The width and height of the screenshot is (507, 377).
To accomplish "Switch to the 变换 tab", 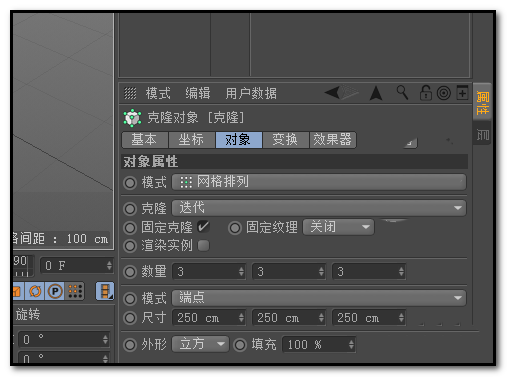I will (x=285, y=139).
